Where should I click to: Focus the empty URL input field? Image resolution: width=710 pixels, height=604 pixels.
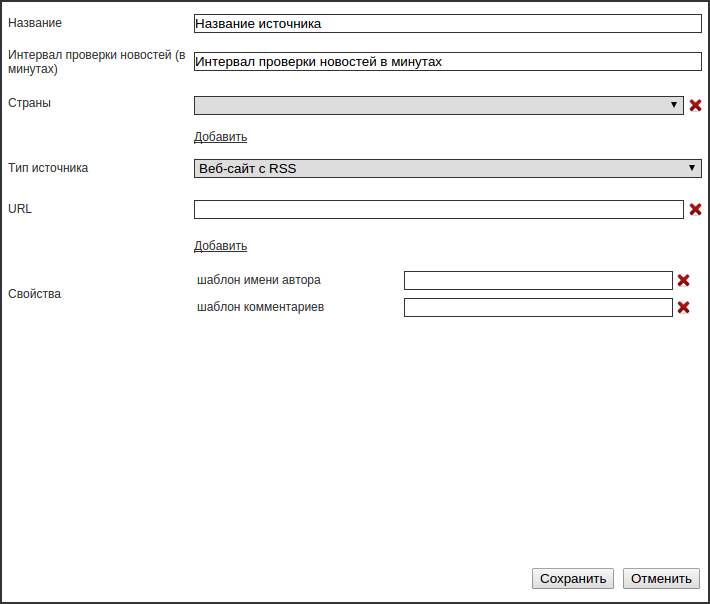(x=438, y=210)
